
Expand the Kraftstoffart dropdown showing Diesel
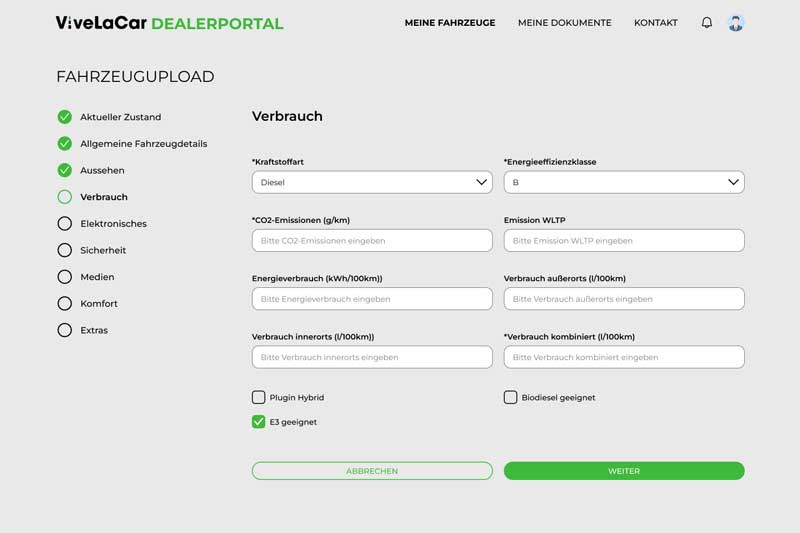tap(372, 182)
